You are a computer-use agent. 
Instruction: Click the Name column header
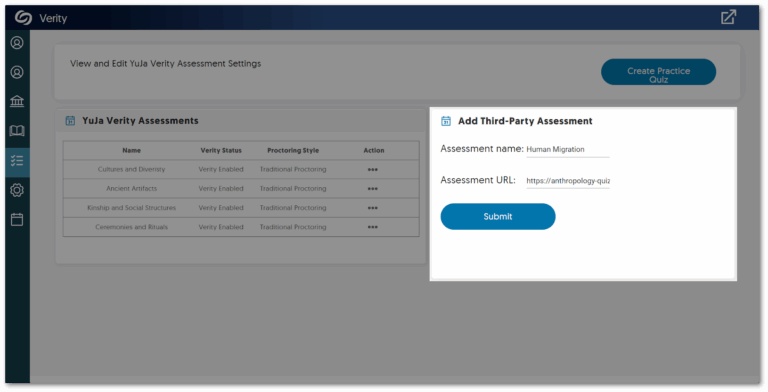(131, 150)
